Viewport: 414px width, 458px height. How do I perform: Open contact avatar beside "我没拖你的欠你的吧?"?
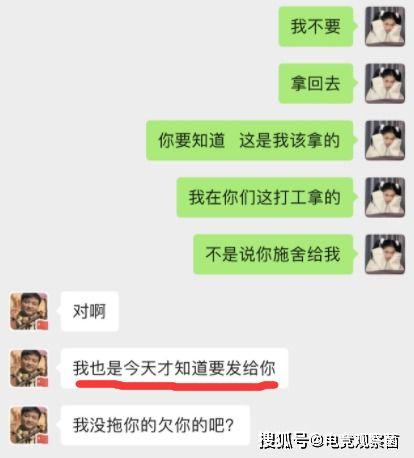29,425
